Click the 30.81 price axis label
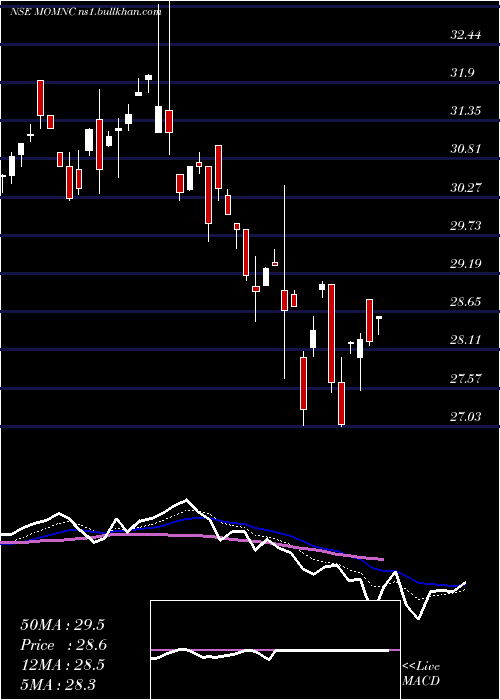Image resolution: width=500 pixels, height=700 pixels. coord(466,149)
